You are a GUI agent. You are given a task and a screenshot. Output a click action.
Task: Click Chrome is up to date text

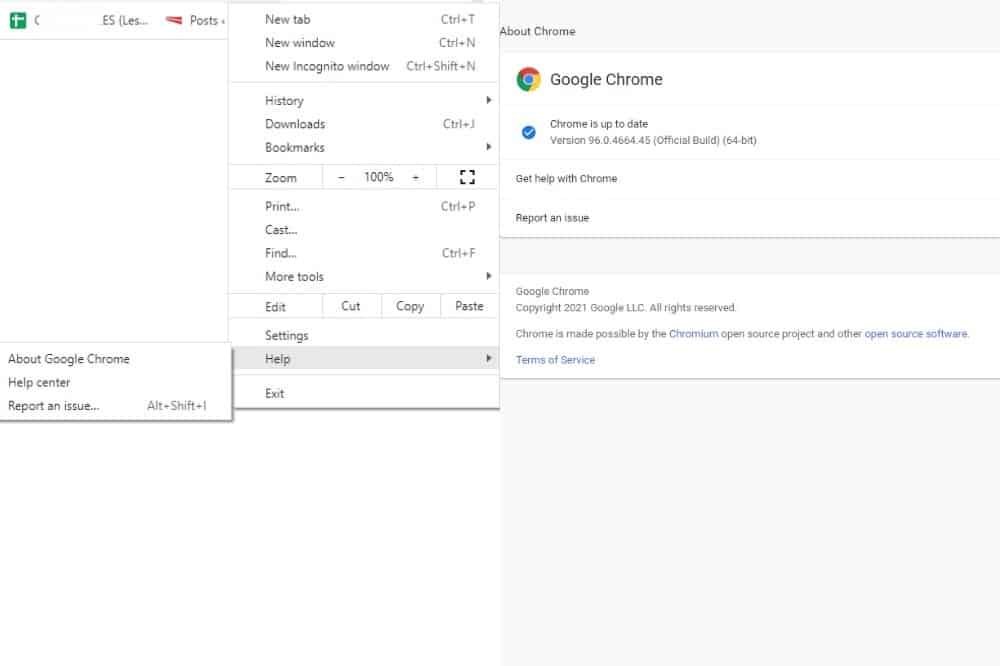[x=599, y=124]
